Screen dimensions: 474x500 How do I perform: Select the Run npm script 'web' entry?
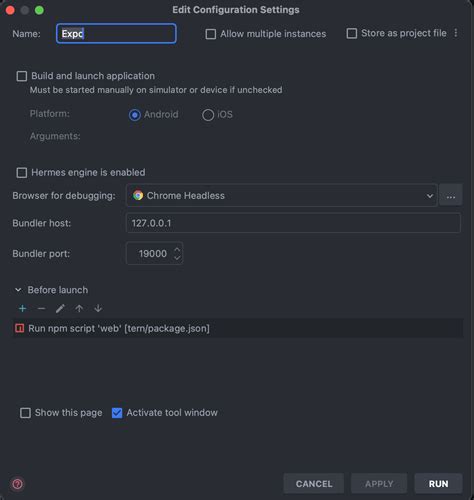coord(237,328)
